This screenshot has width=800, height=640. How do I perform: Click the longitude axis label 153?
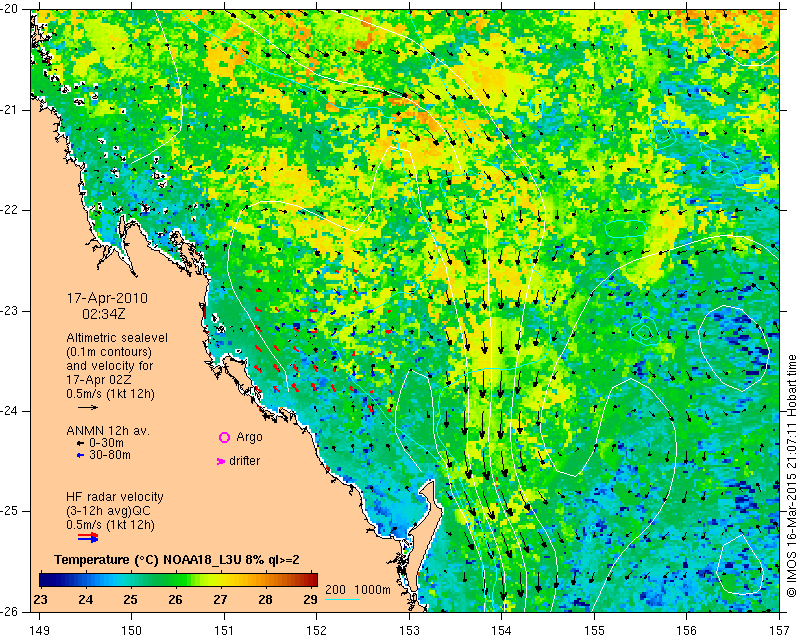(x=409, y=631)
